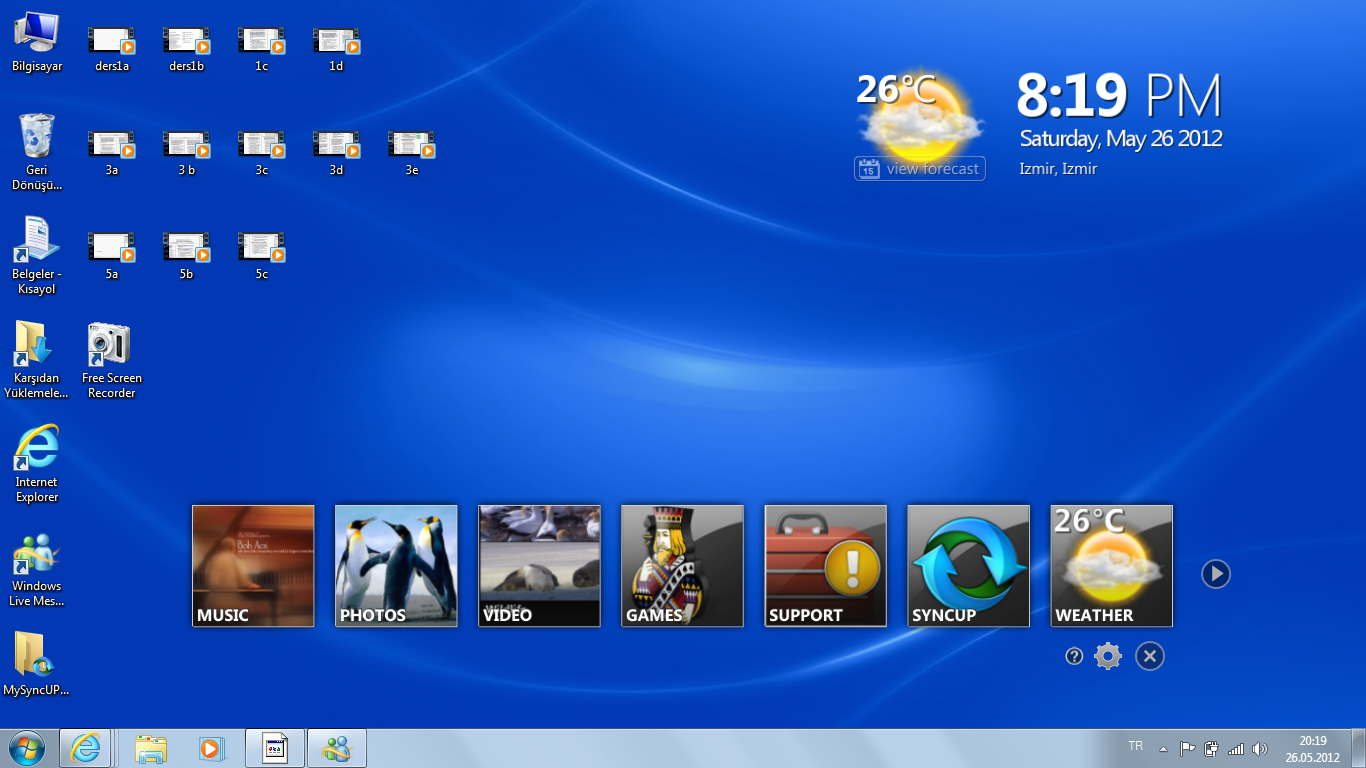
Task: Open the SUPPORT toolbox tile
Action: 825,565
